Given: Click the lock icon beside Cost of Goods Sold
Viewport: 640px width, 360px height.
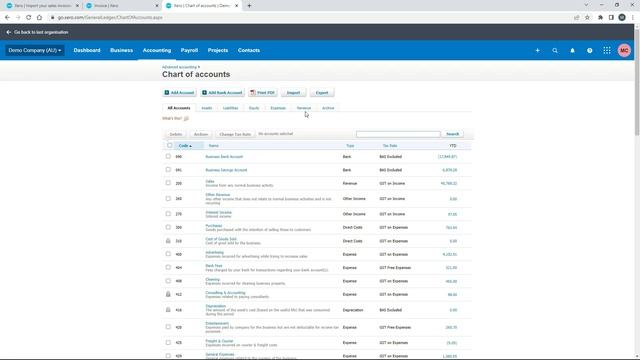Looking at the screenshot, I should [168, 241].
